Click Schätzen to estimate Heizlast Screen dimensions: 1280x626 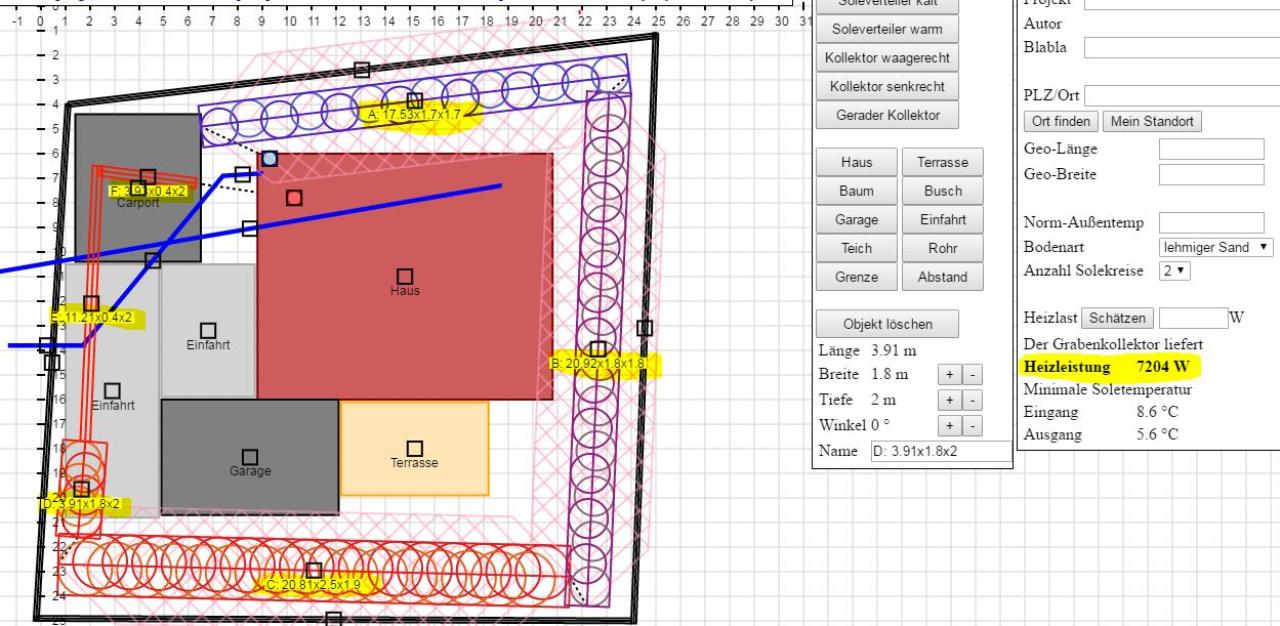click(x=1117, y=318)
